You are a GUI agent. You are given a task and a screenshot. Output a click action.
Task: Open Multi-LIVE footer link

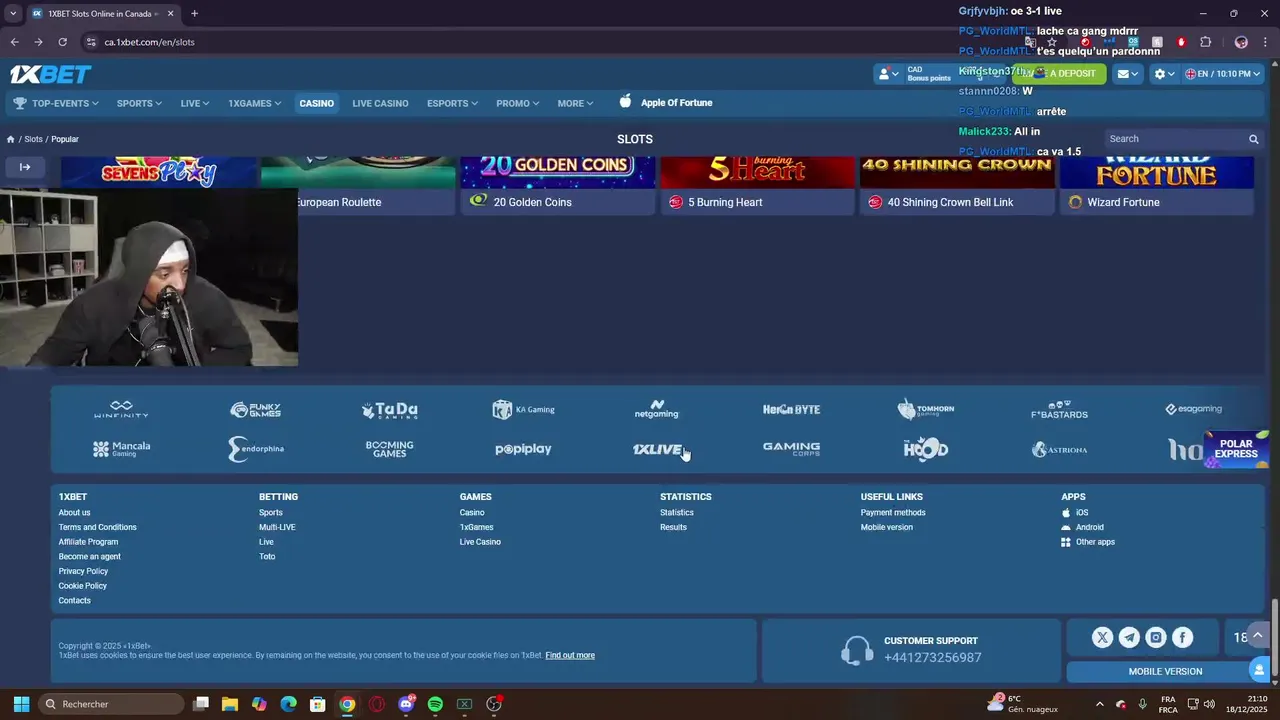(277, 527)
